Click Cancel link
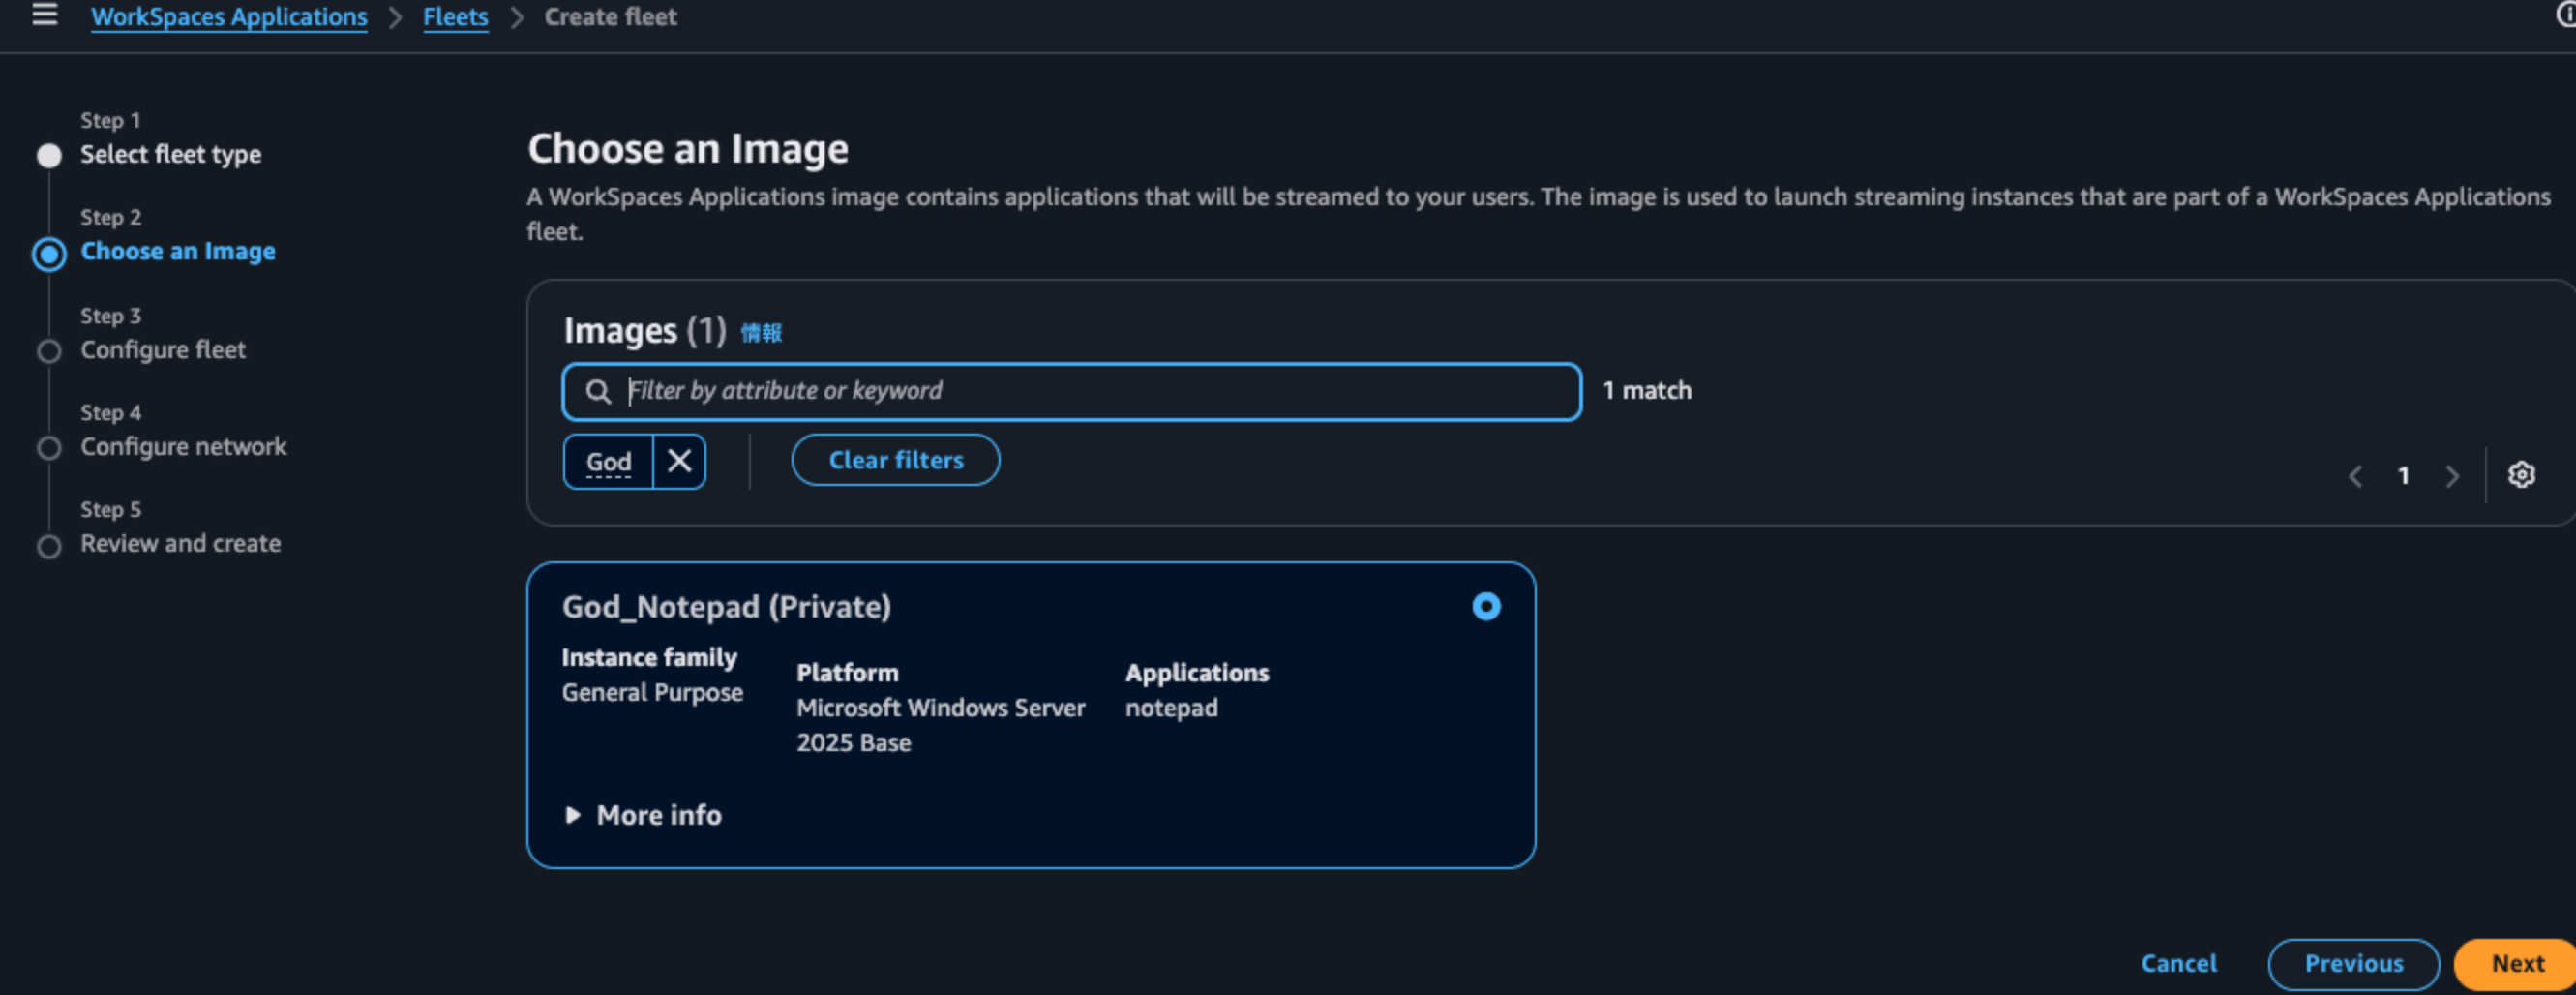 [2178, 964]
